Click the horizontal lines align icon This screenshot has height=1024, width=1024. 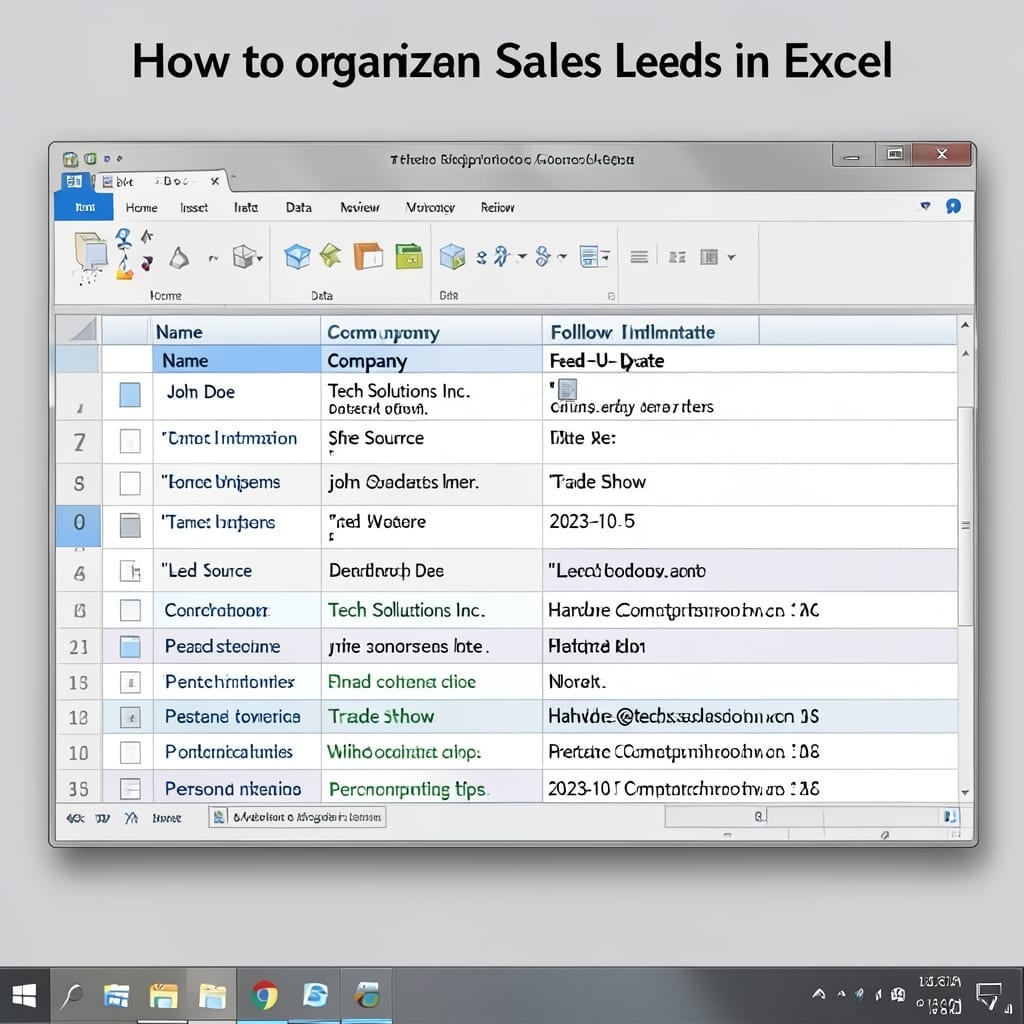coord(639,257)
